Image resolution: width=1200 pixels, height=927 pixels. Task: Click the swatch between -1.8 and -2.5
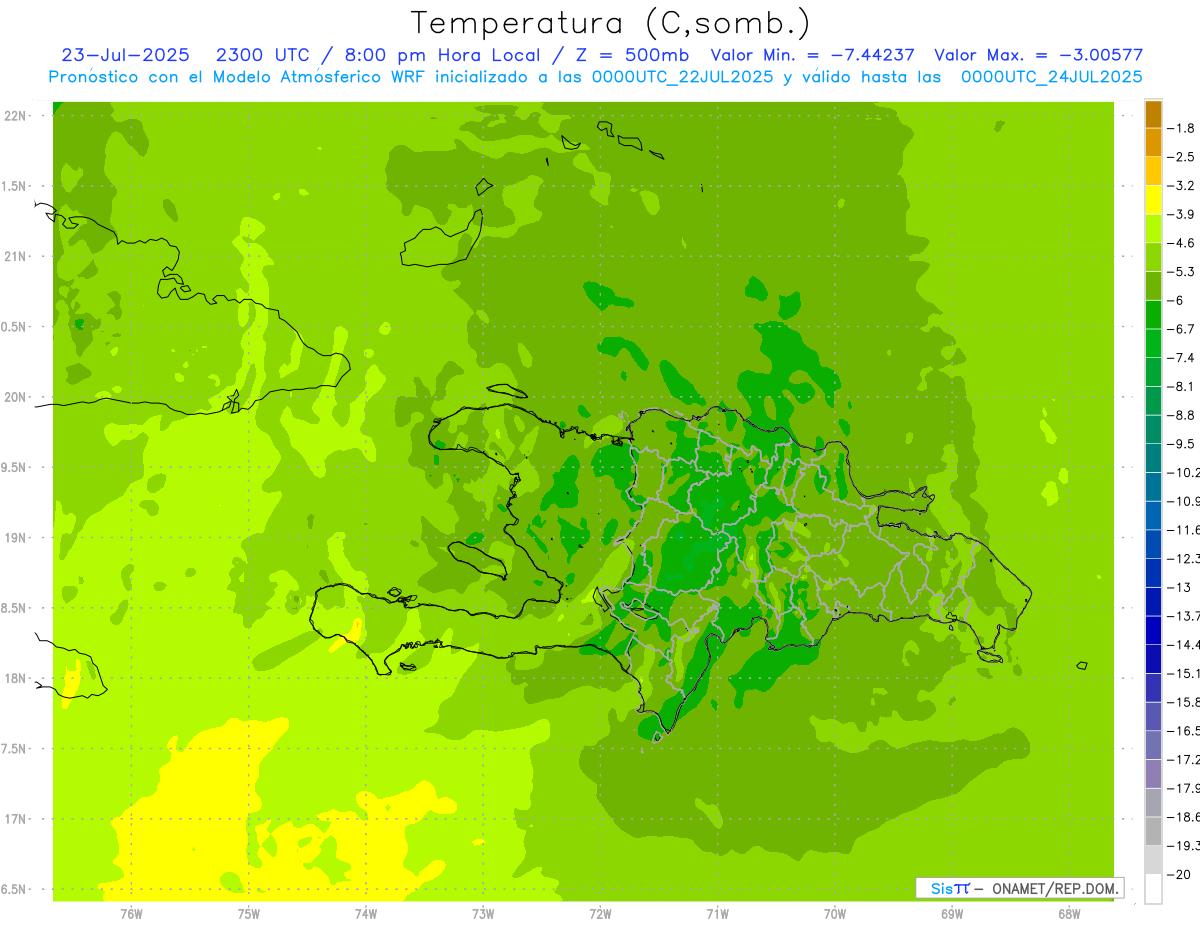pos(1153,142)
